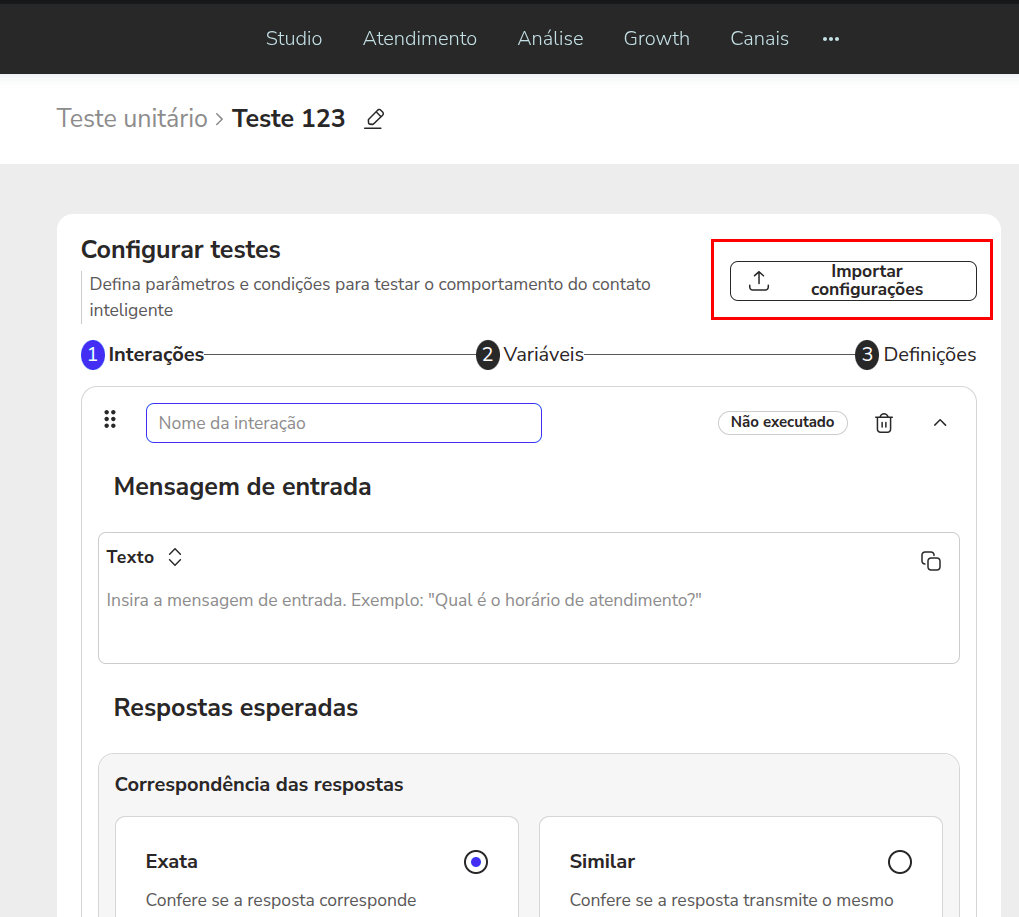Screen dimensions: 1019x917
Task: Click the copy icon in message box
Action: pos(931,561)
